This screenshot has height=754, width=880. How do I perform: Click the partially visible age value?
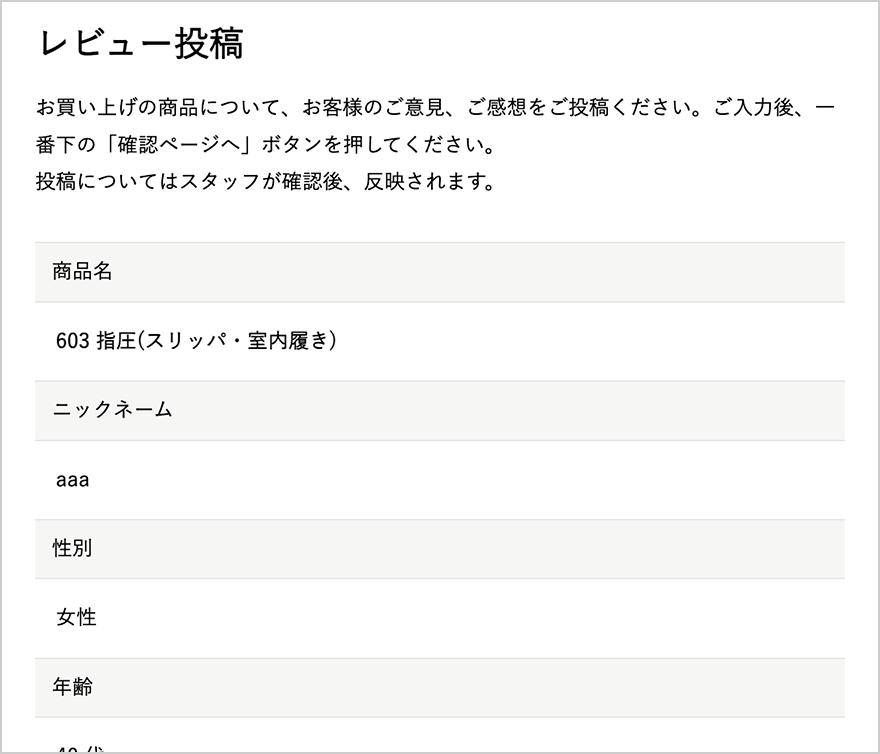click(80, 749)
